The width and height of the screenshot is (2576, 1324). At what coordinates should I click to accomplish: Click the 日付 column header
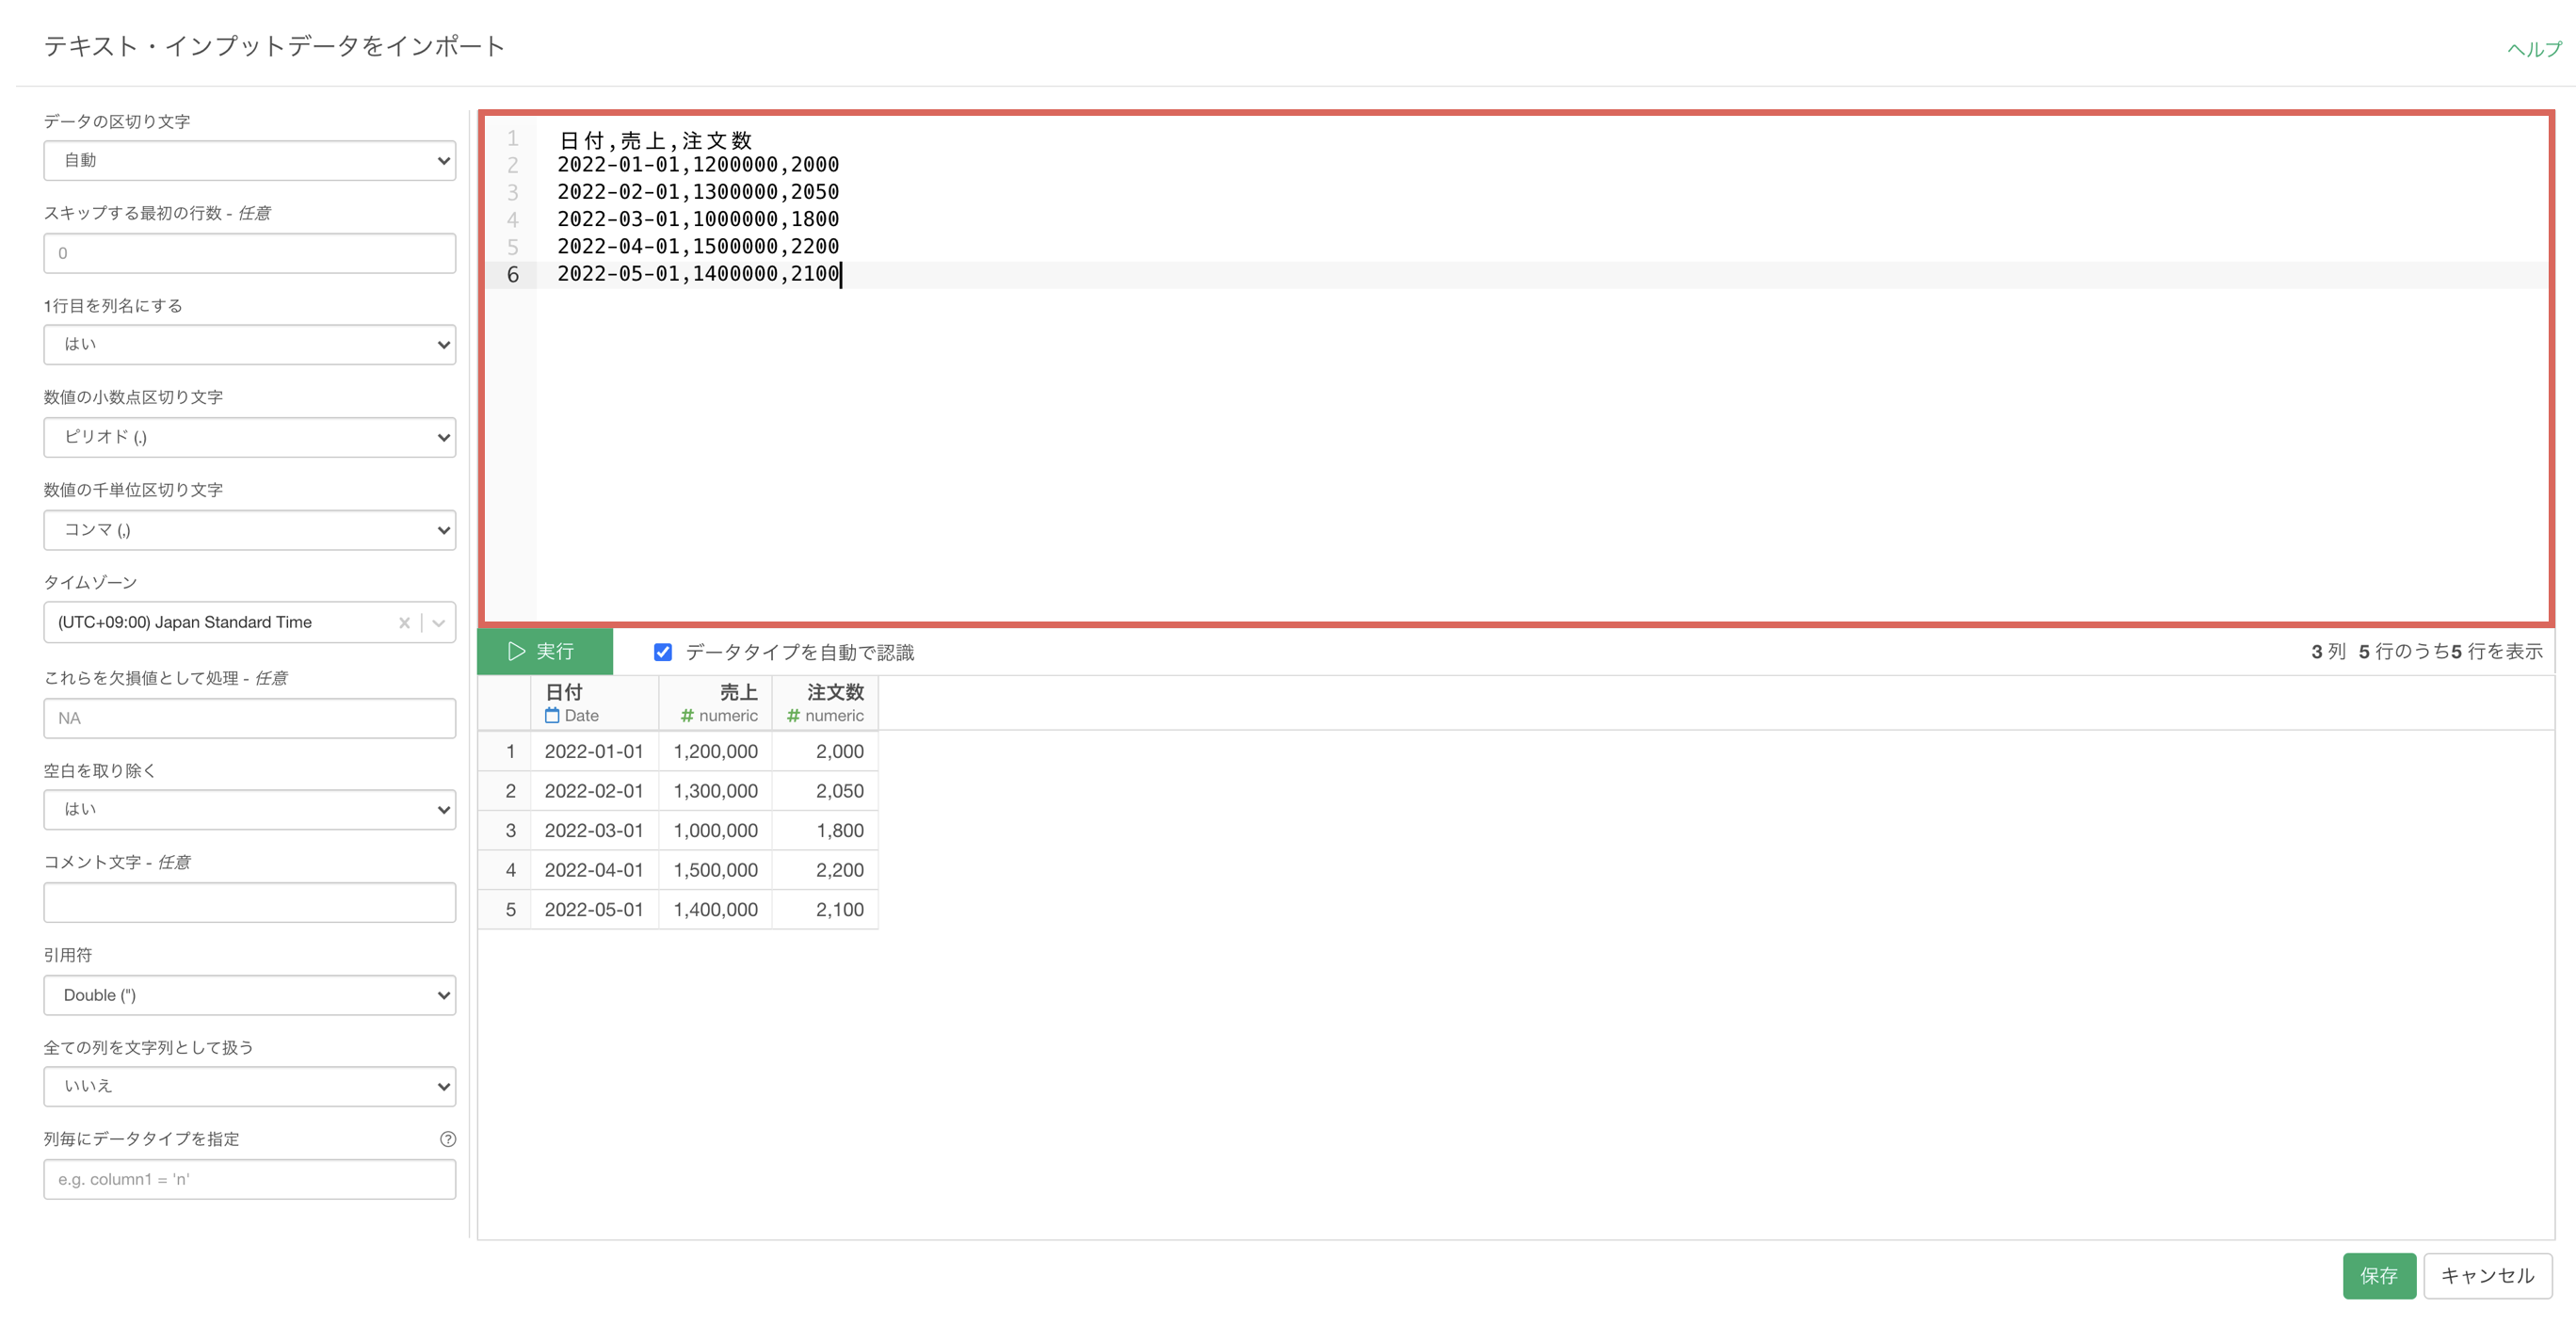[594, 703]
